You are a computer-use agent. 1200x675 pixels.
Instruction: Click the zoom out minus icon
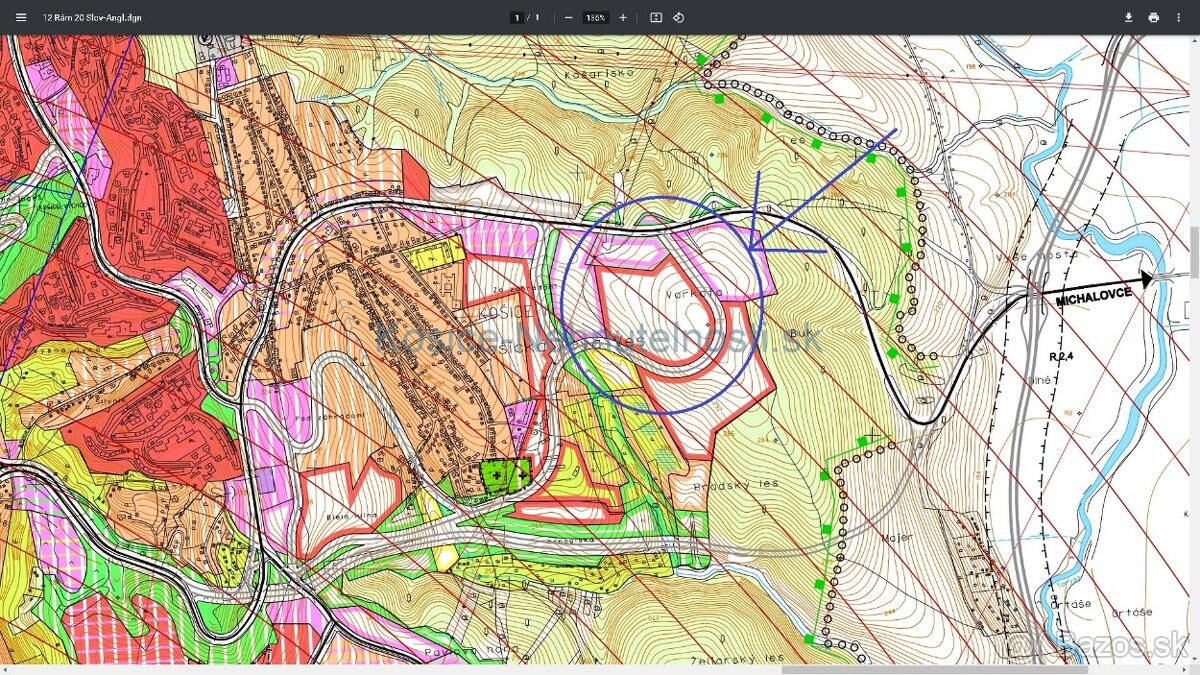[568, 17]
